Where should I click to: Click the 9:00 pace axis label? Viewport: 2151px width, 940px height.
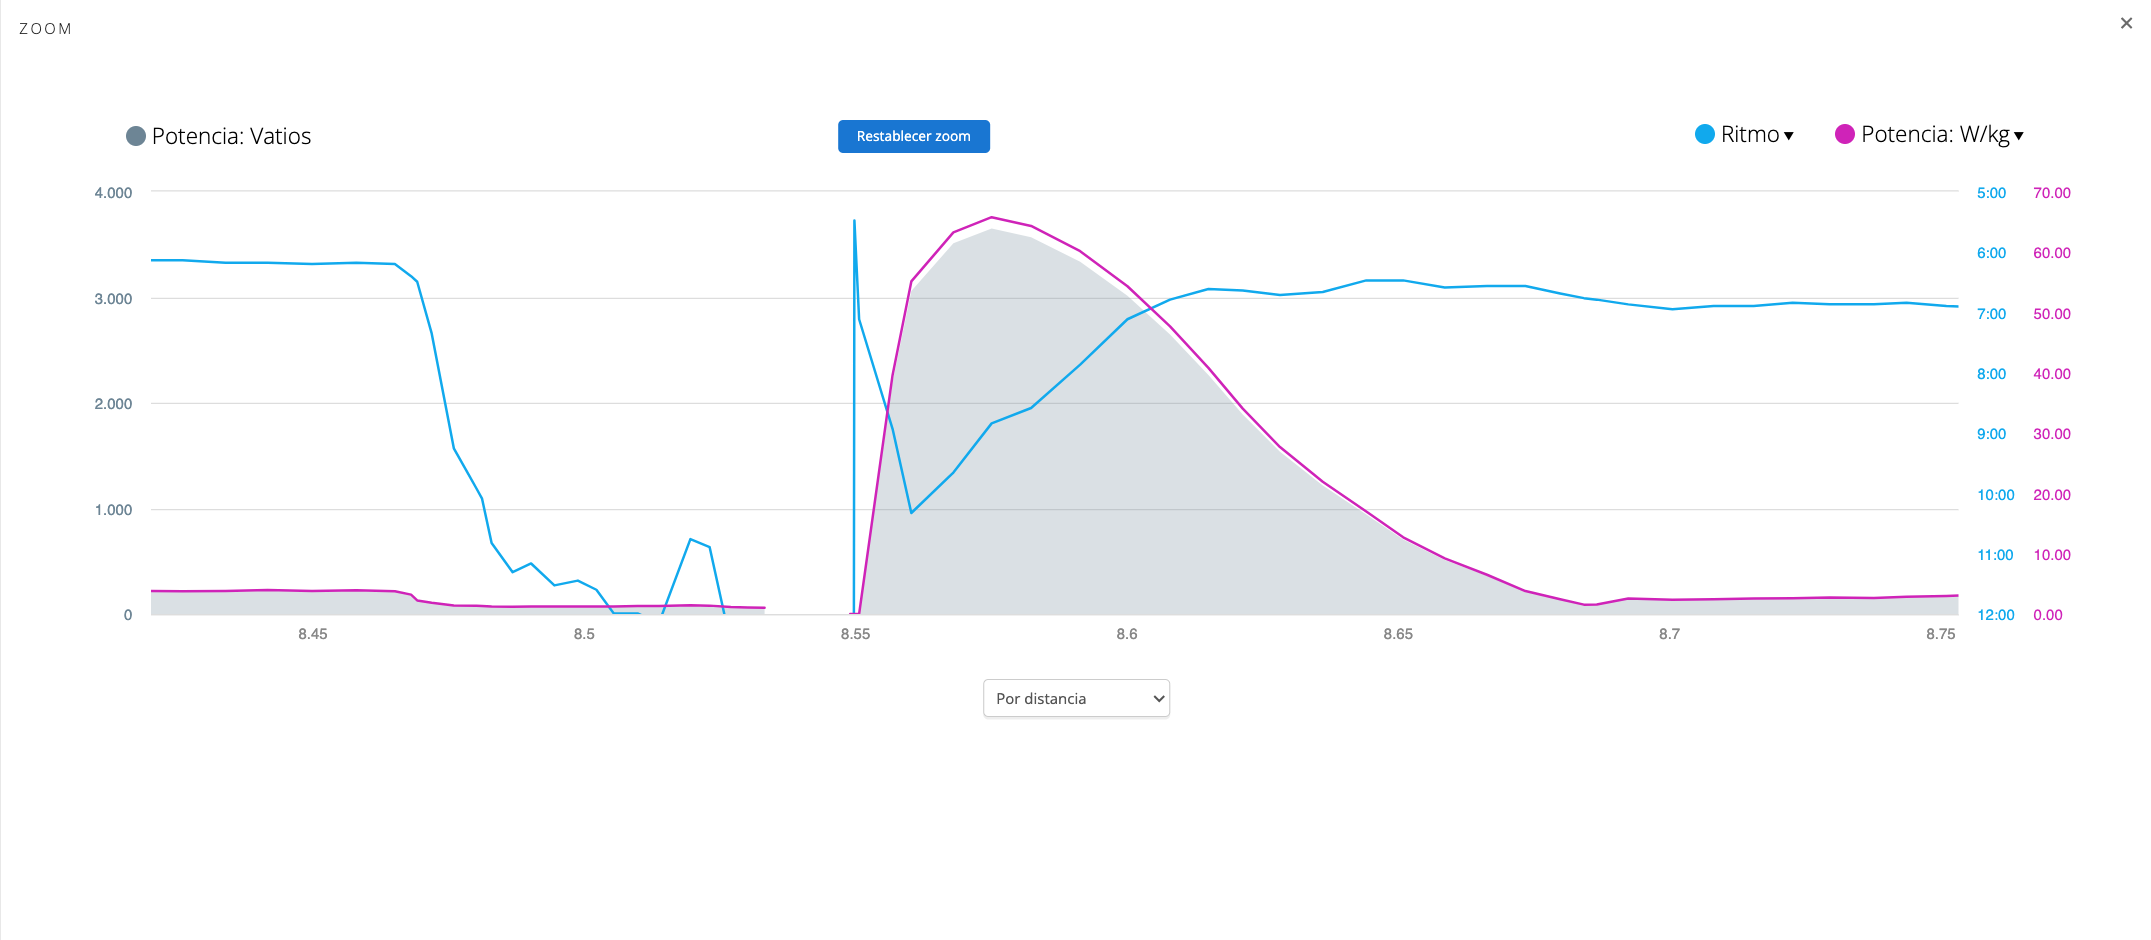point(1991,434)
